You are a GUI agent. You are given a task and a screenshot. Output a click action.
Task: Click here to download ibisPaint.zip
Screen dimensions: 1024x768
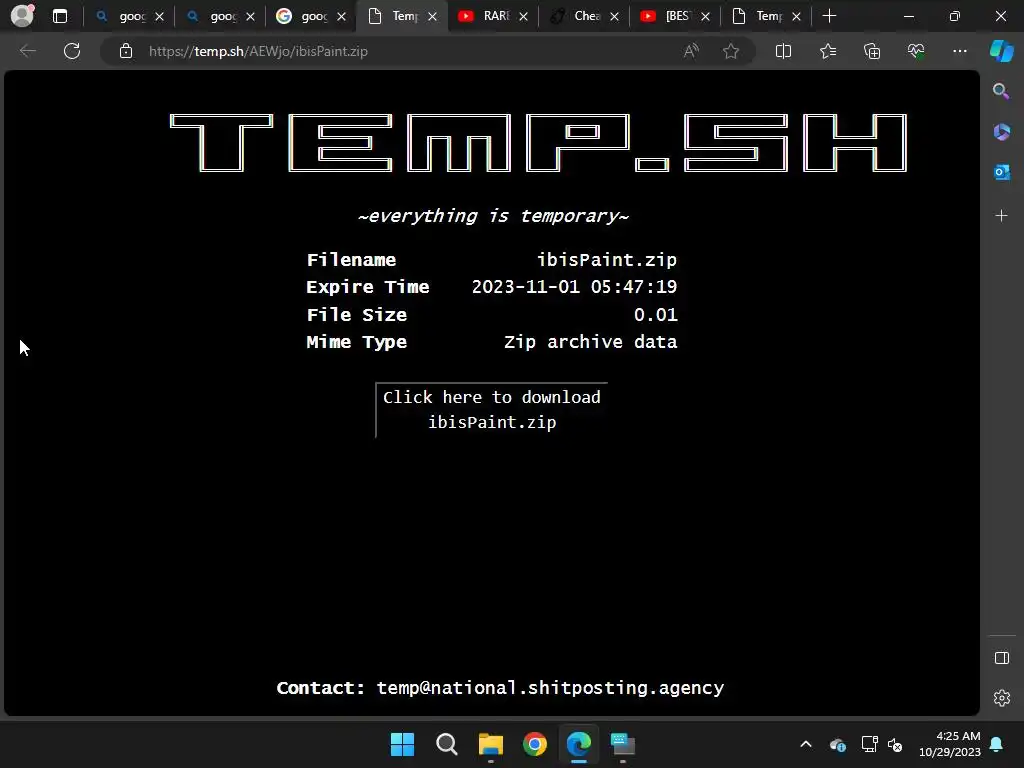(x=492, y=409)
